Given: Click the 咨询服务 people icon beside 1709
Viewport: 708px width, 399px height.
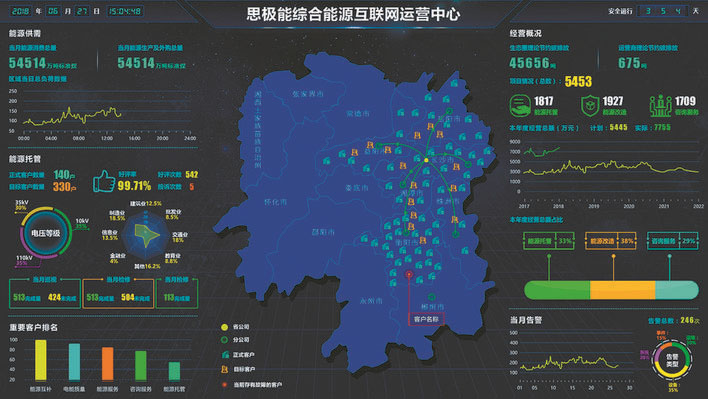Looking at the screenshot, I should click(x=661, y=106).
